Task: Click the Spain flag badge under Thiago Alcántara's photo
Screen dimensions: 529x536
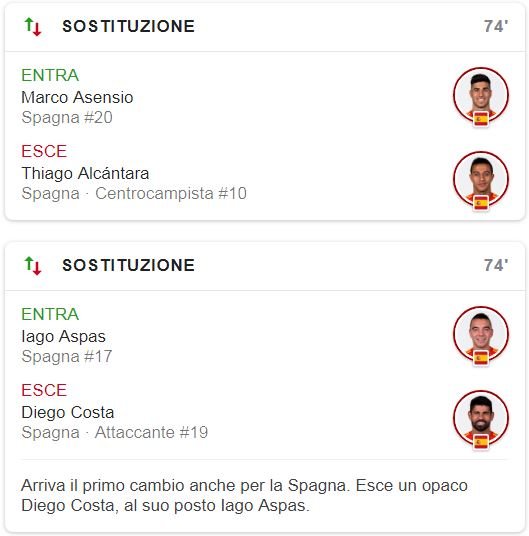Action: [481, 204]
